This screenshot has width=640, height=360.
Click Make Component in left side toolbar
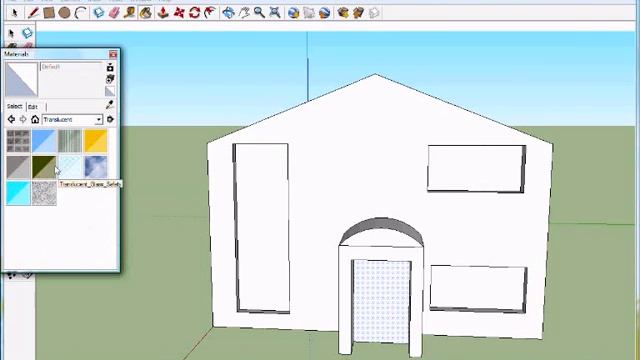[27, 33]
